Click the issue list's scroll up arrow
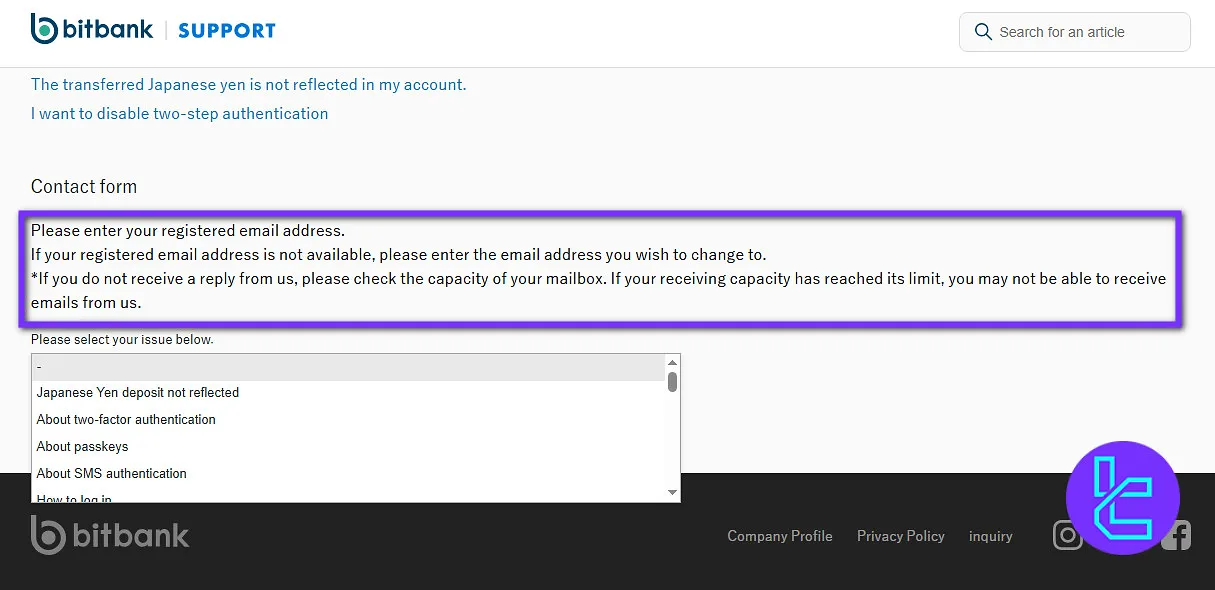 [x=673, y=362]
